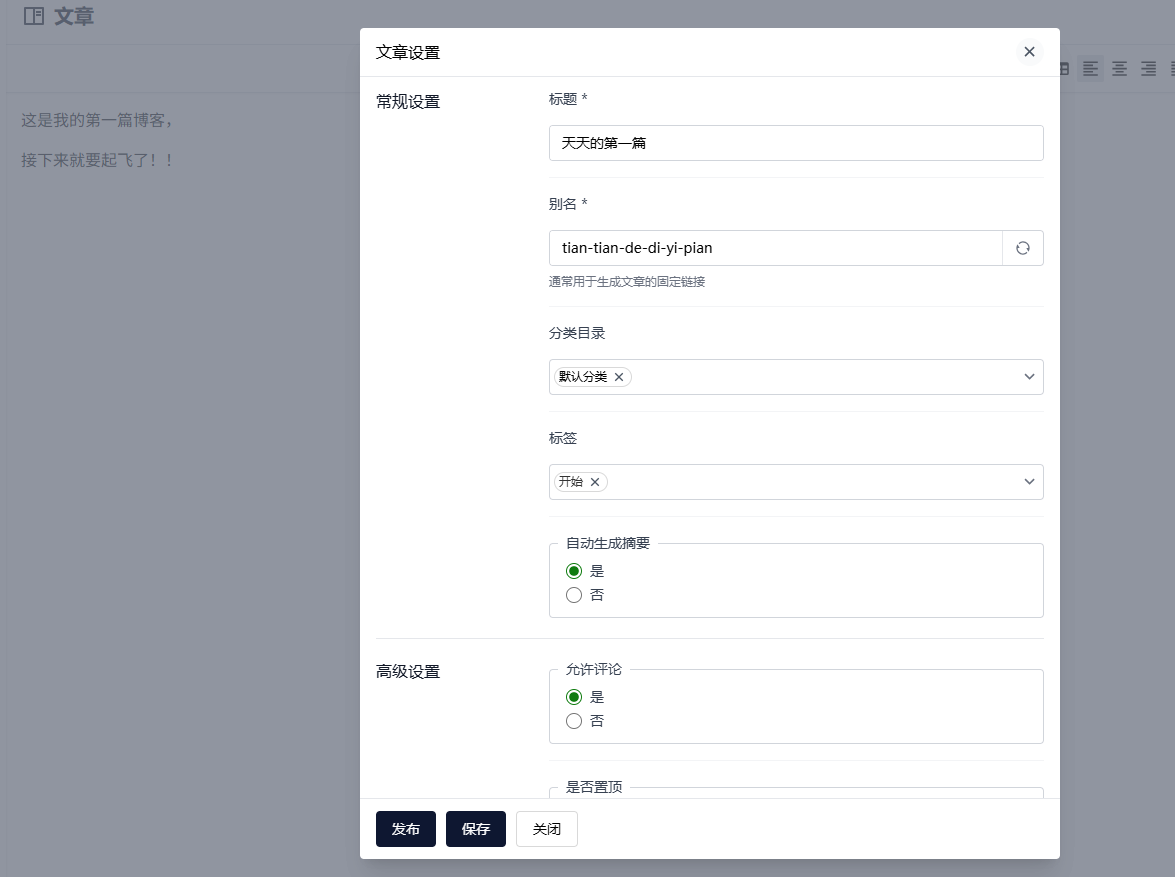Click hint text 通常用于生成文章的固定链接

626,282
